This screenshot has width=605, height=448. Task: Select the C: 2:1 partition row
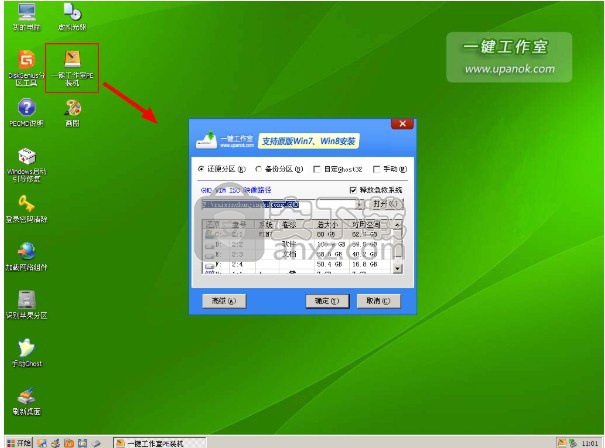[297, 234]
